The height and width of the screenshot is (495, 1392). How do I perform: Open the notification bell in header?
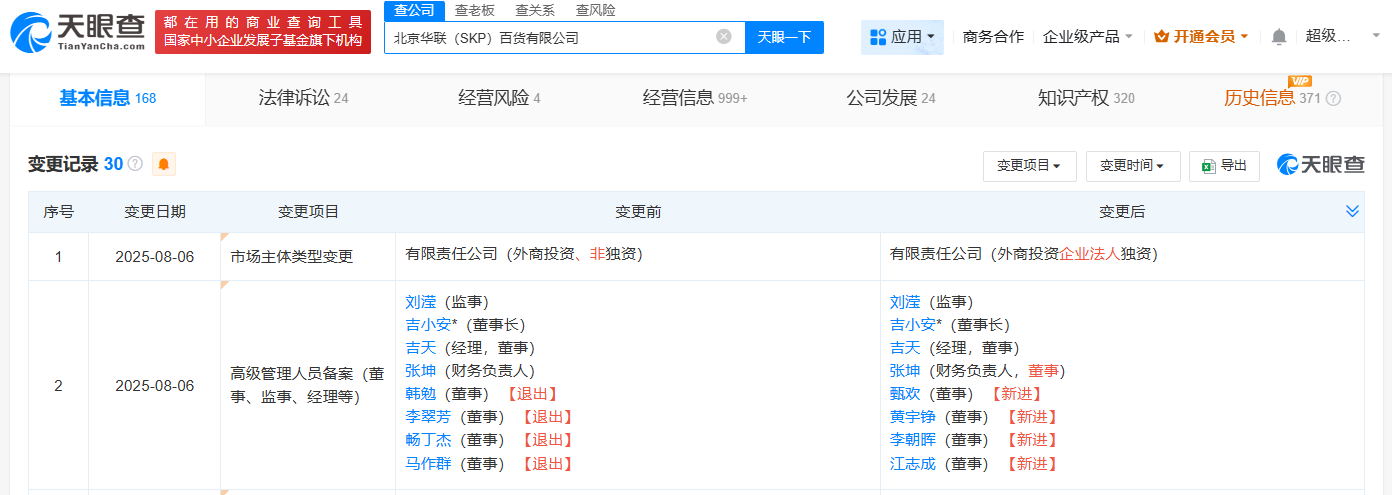click(x=1279, y=37)
